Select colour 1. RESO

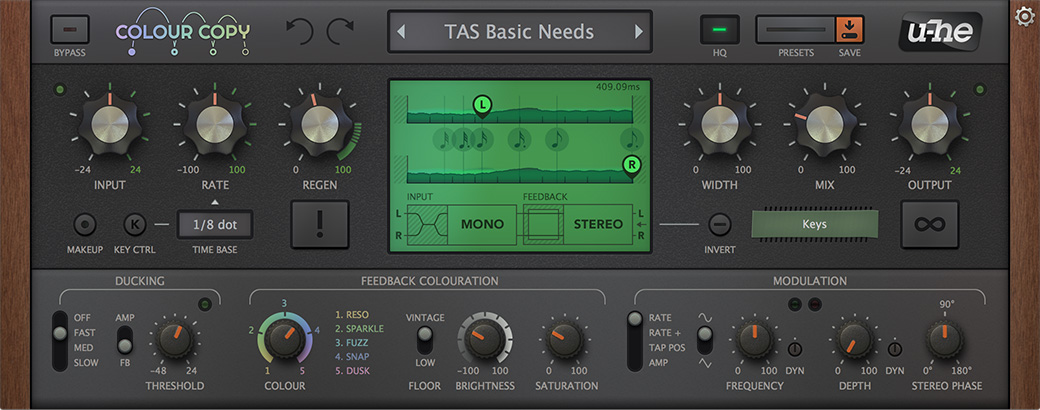352,314
